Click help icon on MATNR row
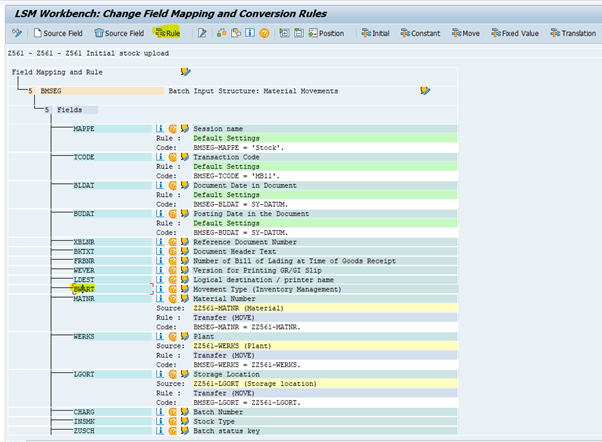 pos(173,298)
